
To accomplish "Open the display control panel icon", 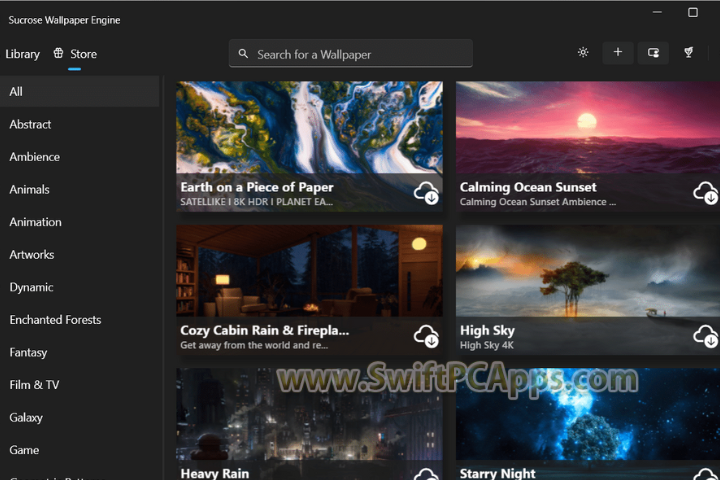I will coord(653,52).
